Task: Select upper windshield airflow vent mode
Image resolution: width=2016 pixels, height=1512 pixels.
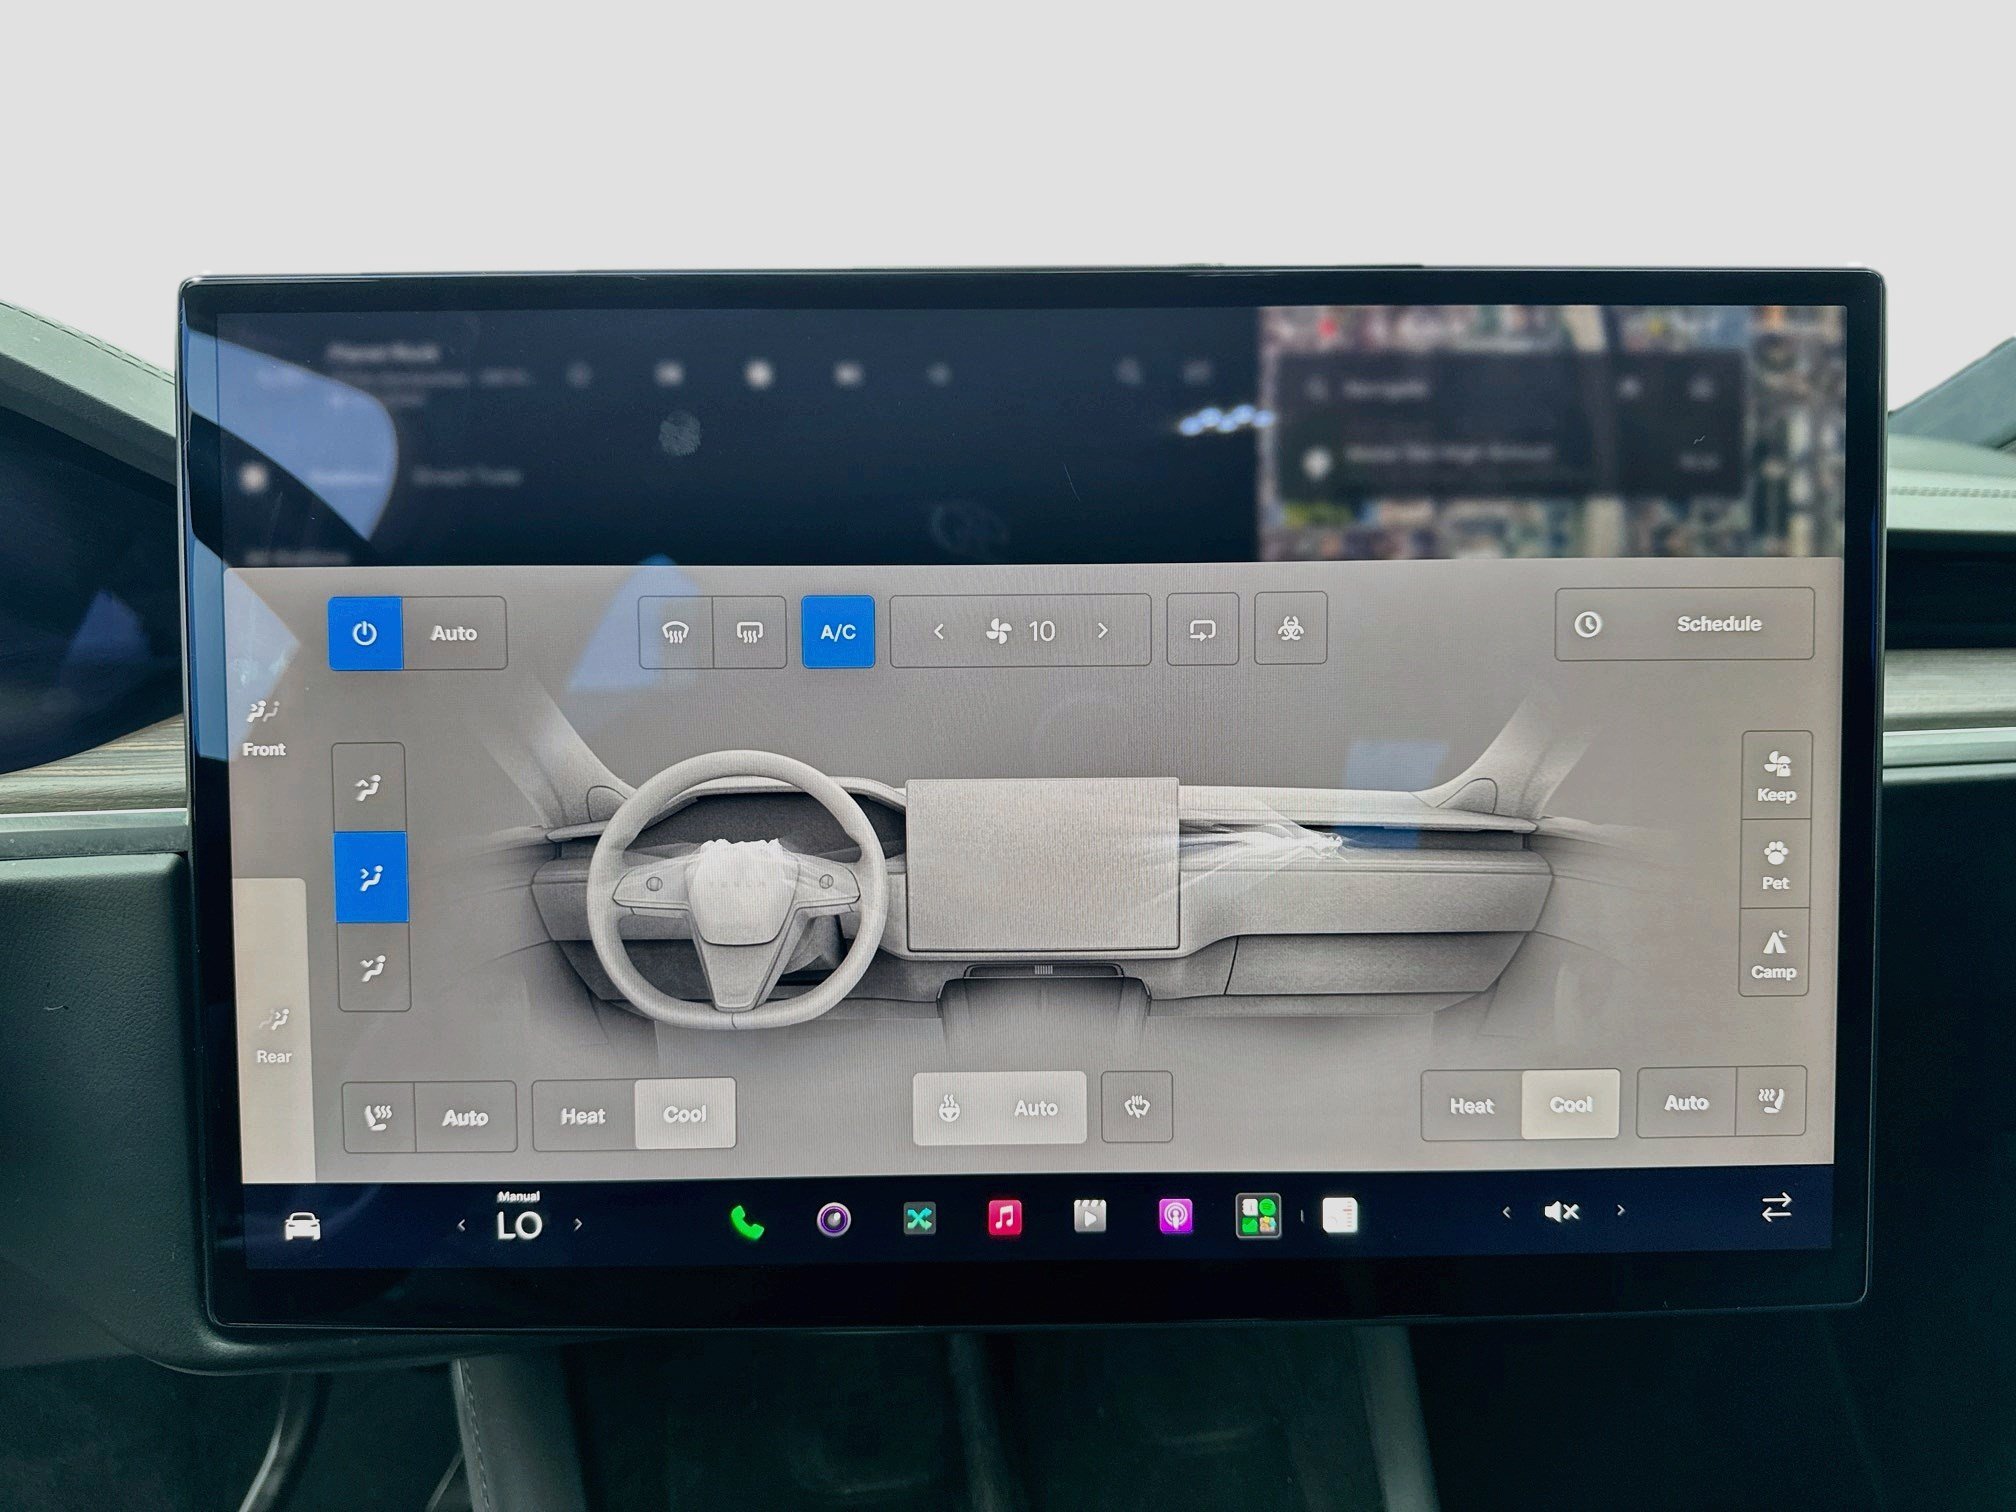Action: point(369,788)
